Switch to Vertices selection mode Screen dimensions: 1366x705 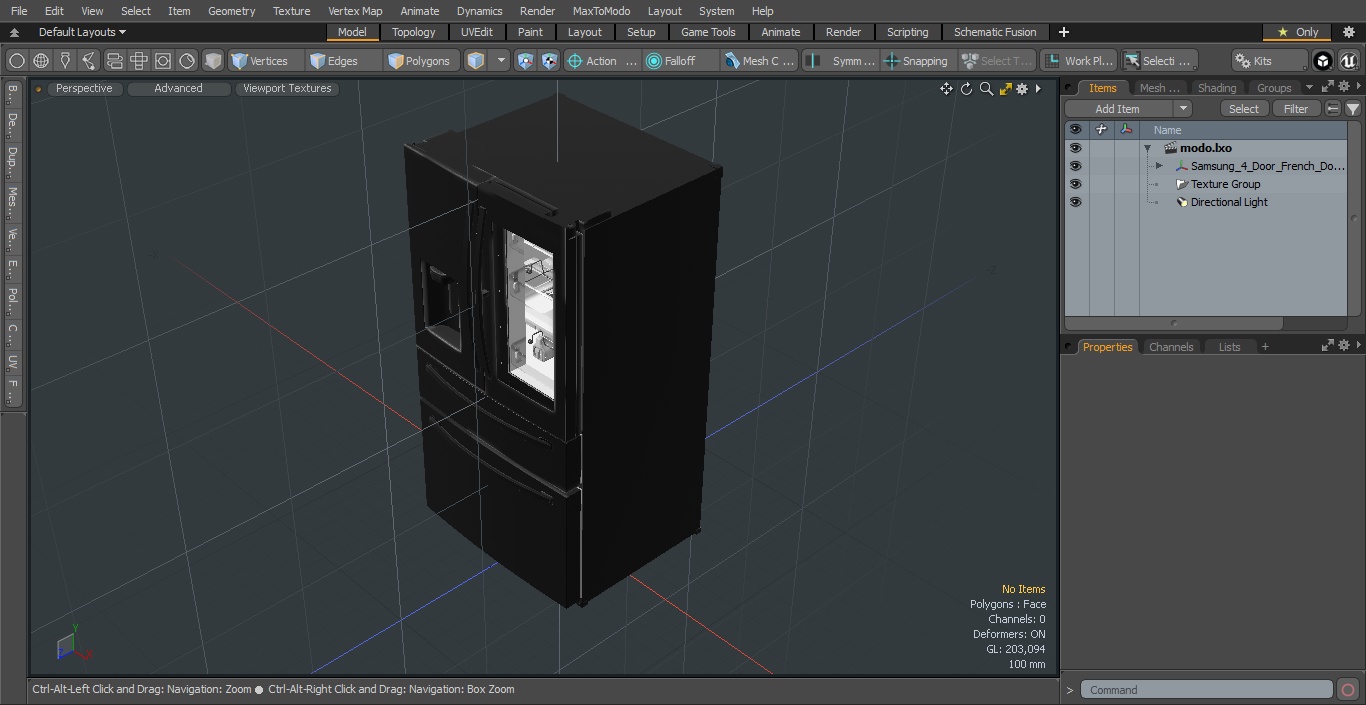coord(265,61)
